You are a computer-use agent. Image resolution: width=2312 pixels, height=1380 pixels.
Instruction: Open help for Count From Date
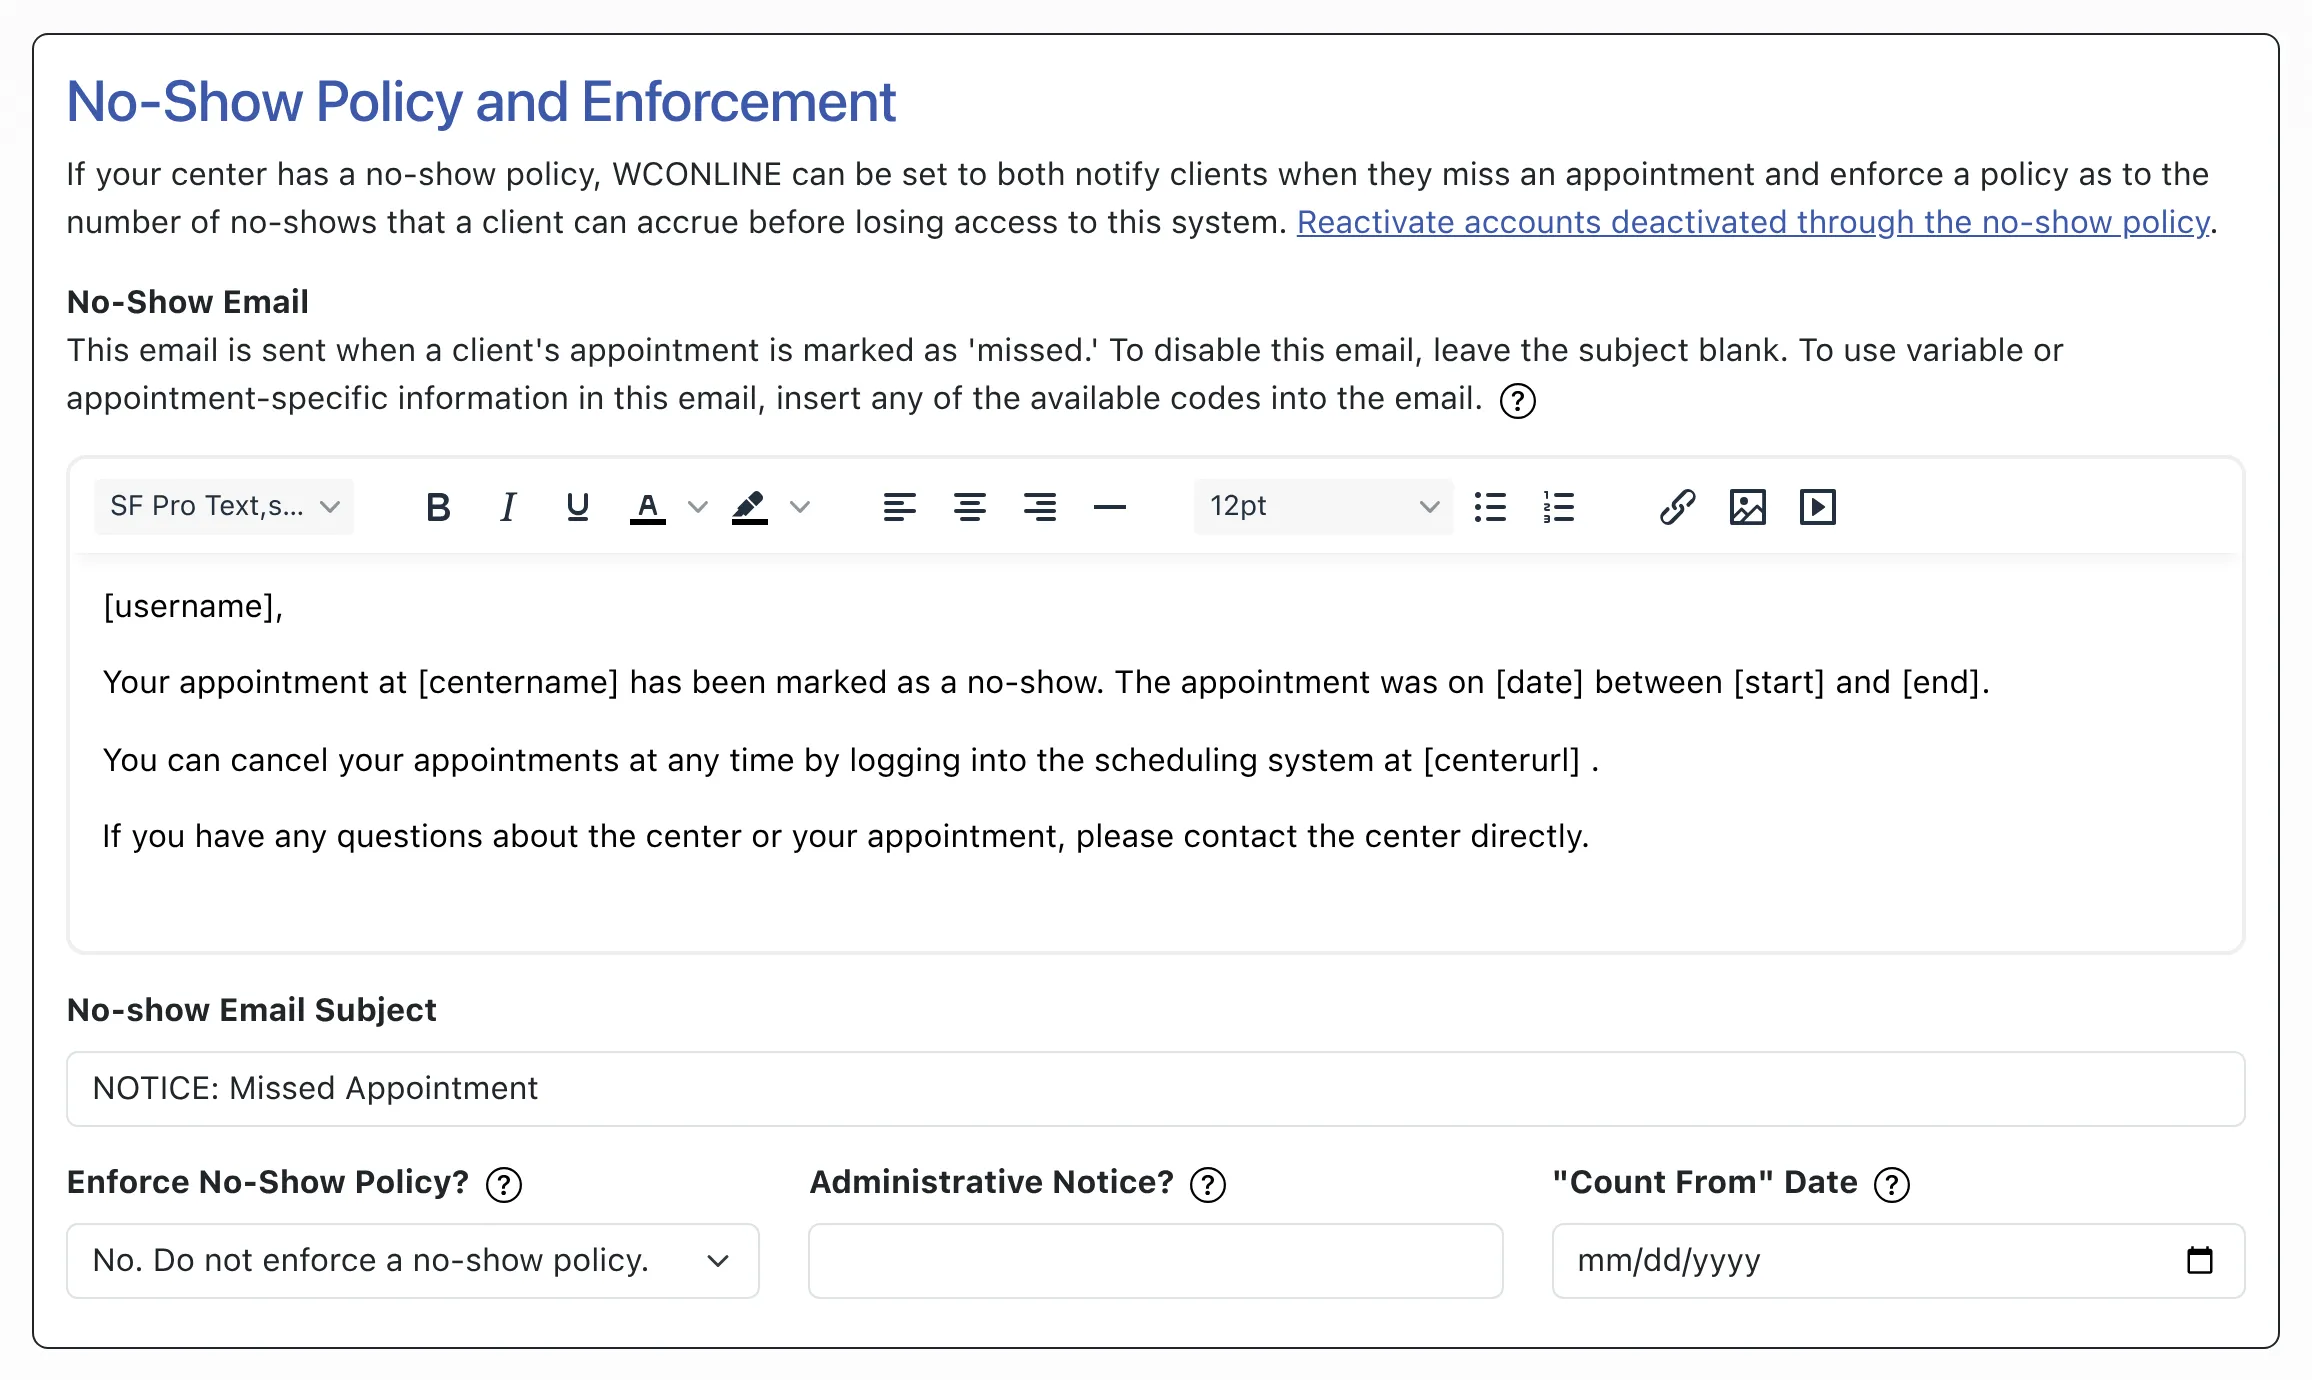1892,1185
